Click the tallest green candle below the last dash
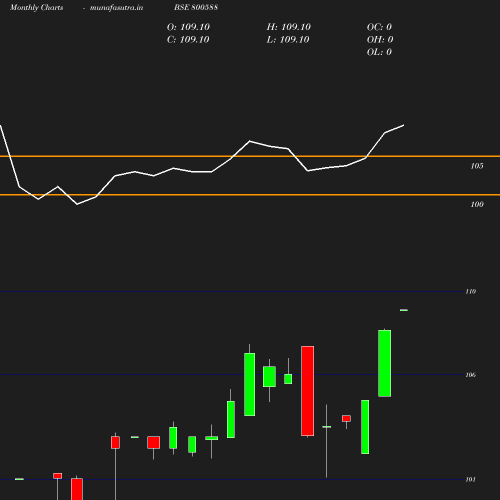This screenshot has width=500, height=500. point(385,363)
